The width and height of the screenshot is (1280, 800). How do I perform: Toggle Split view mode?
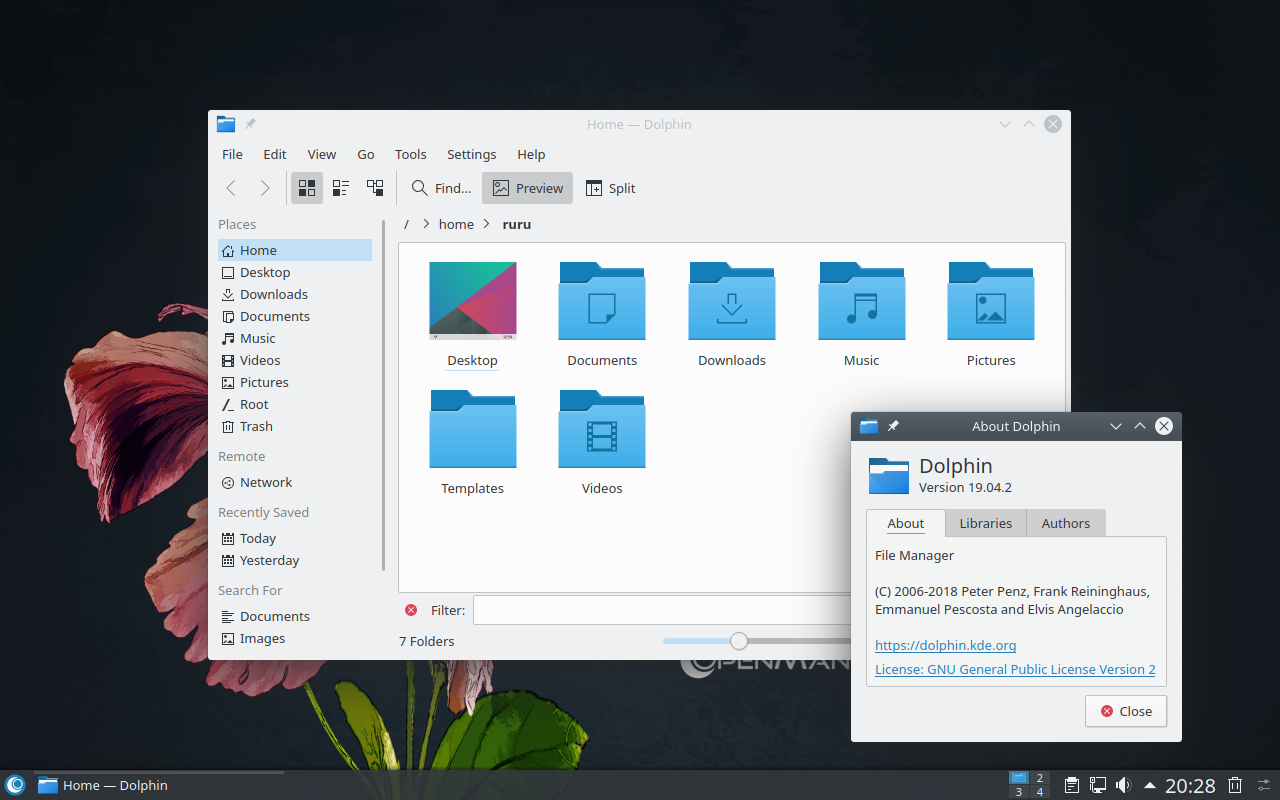pyautogui.click(x=610, y=188)
